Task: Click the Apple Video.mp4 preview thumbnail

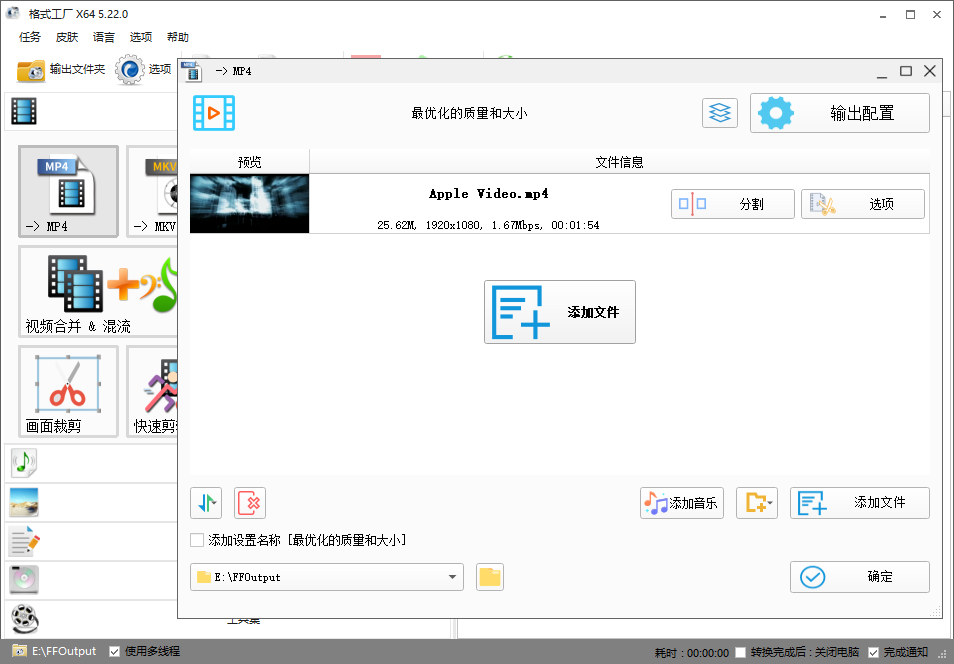Action: click(249, 204)
